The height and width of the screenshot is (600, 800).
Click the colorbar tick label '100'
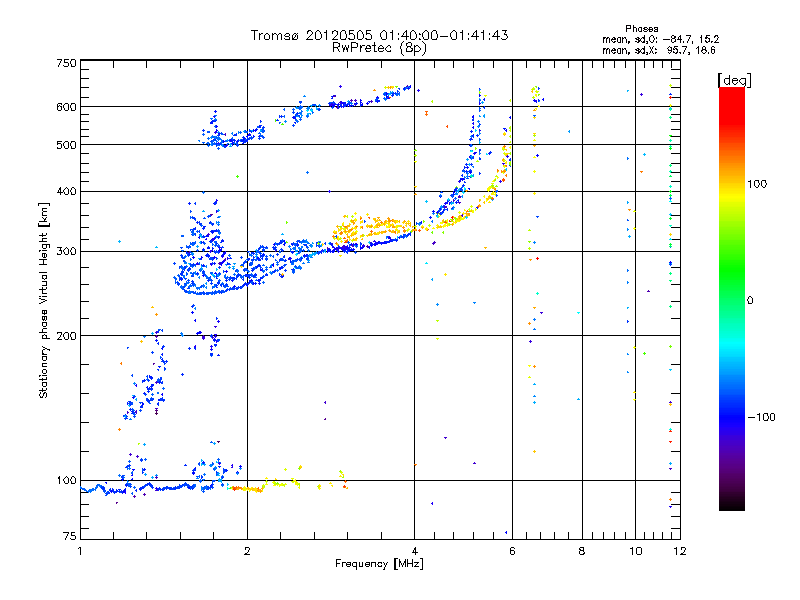[x=758, y=184]
